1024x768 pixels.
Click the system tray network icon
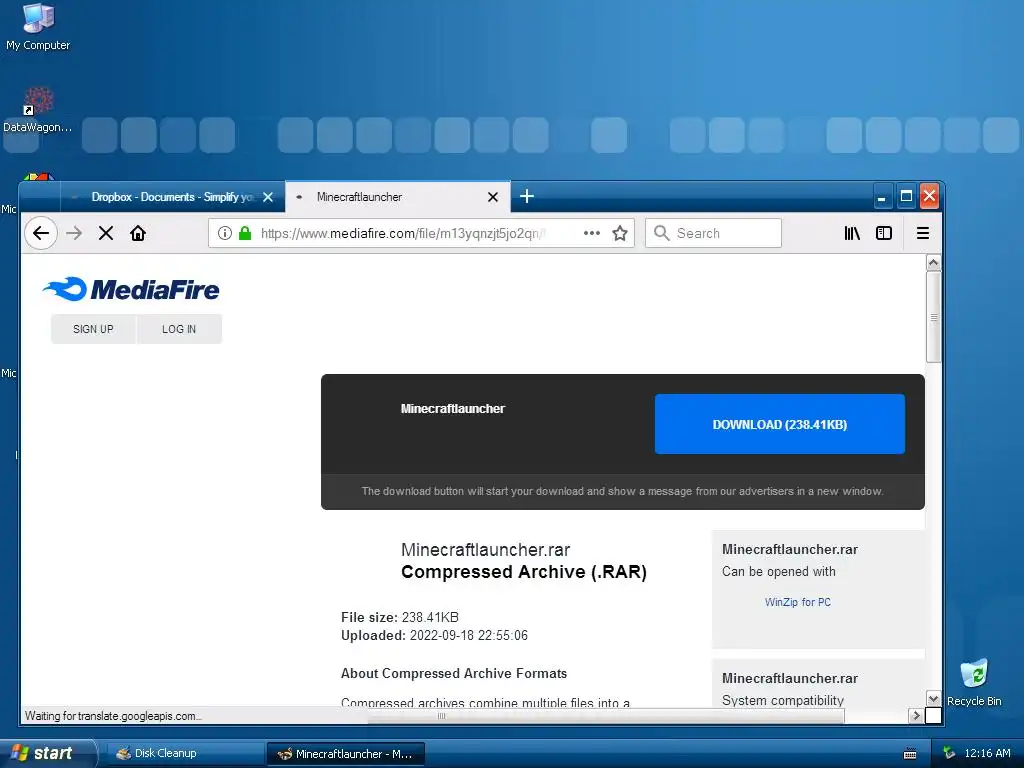pyautogui.click(x=949, y=753)
